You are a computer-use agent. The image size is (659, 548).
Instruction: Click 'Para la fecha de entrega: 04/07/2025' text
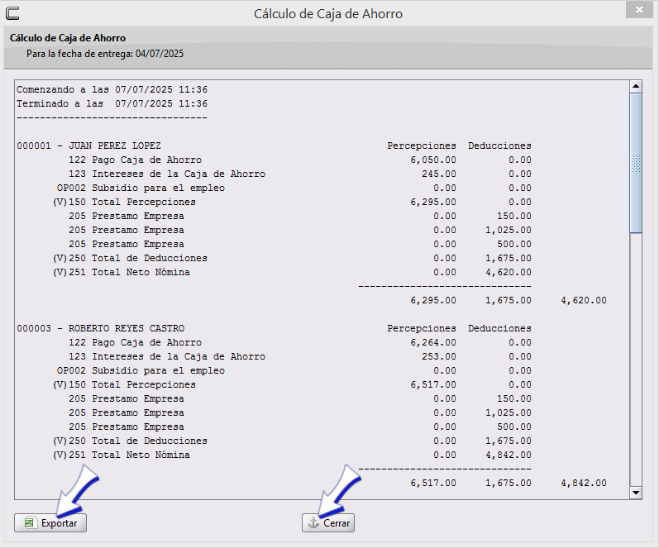click(105, 53)
